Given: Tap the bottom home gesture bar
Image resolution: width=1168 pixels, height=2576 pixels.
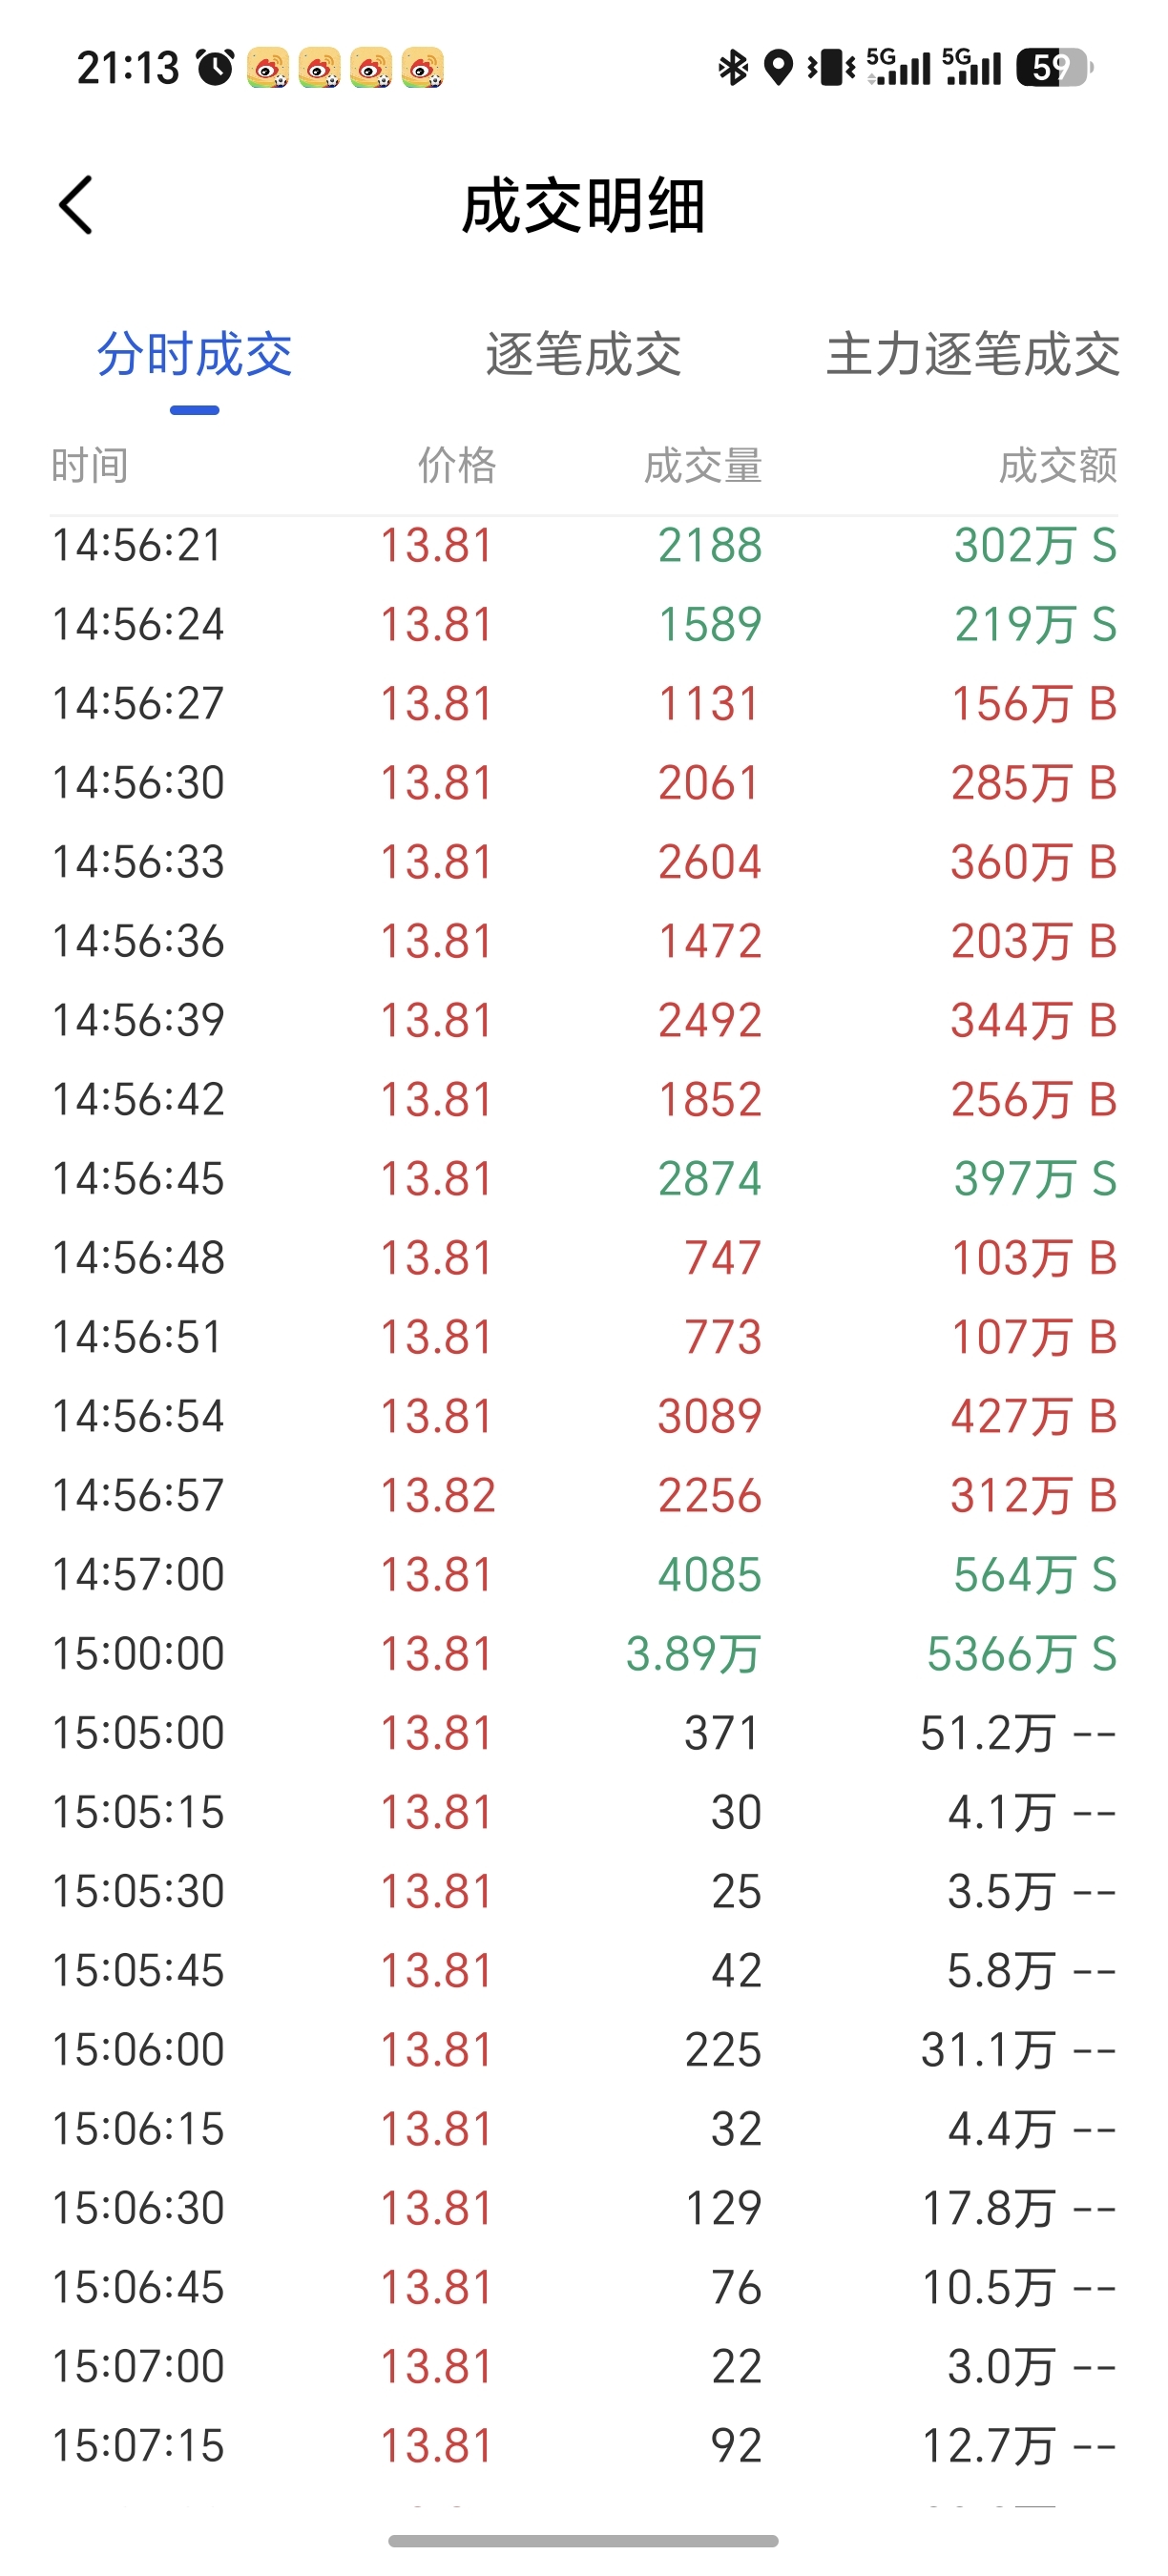Looking at the screenshot, I should coord(583,2541).
